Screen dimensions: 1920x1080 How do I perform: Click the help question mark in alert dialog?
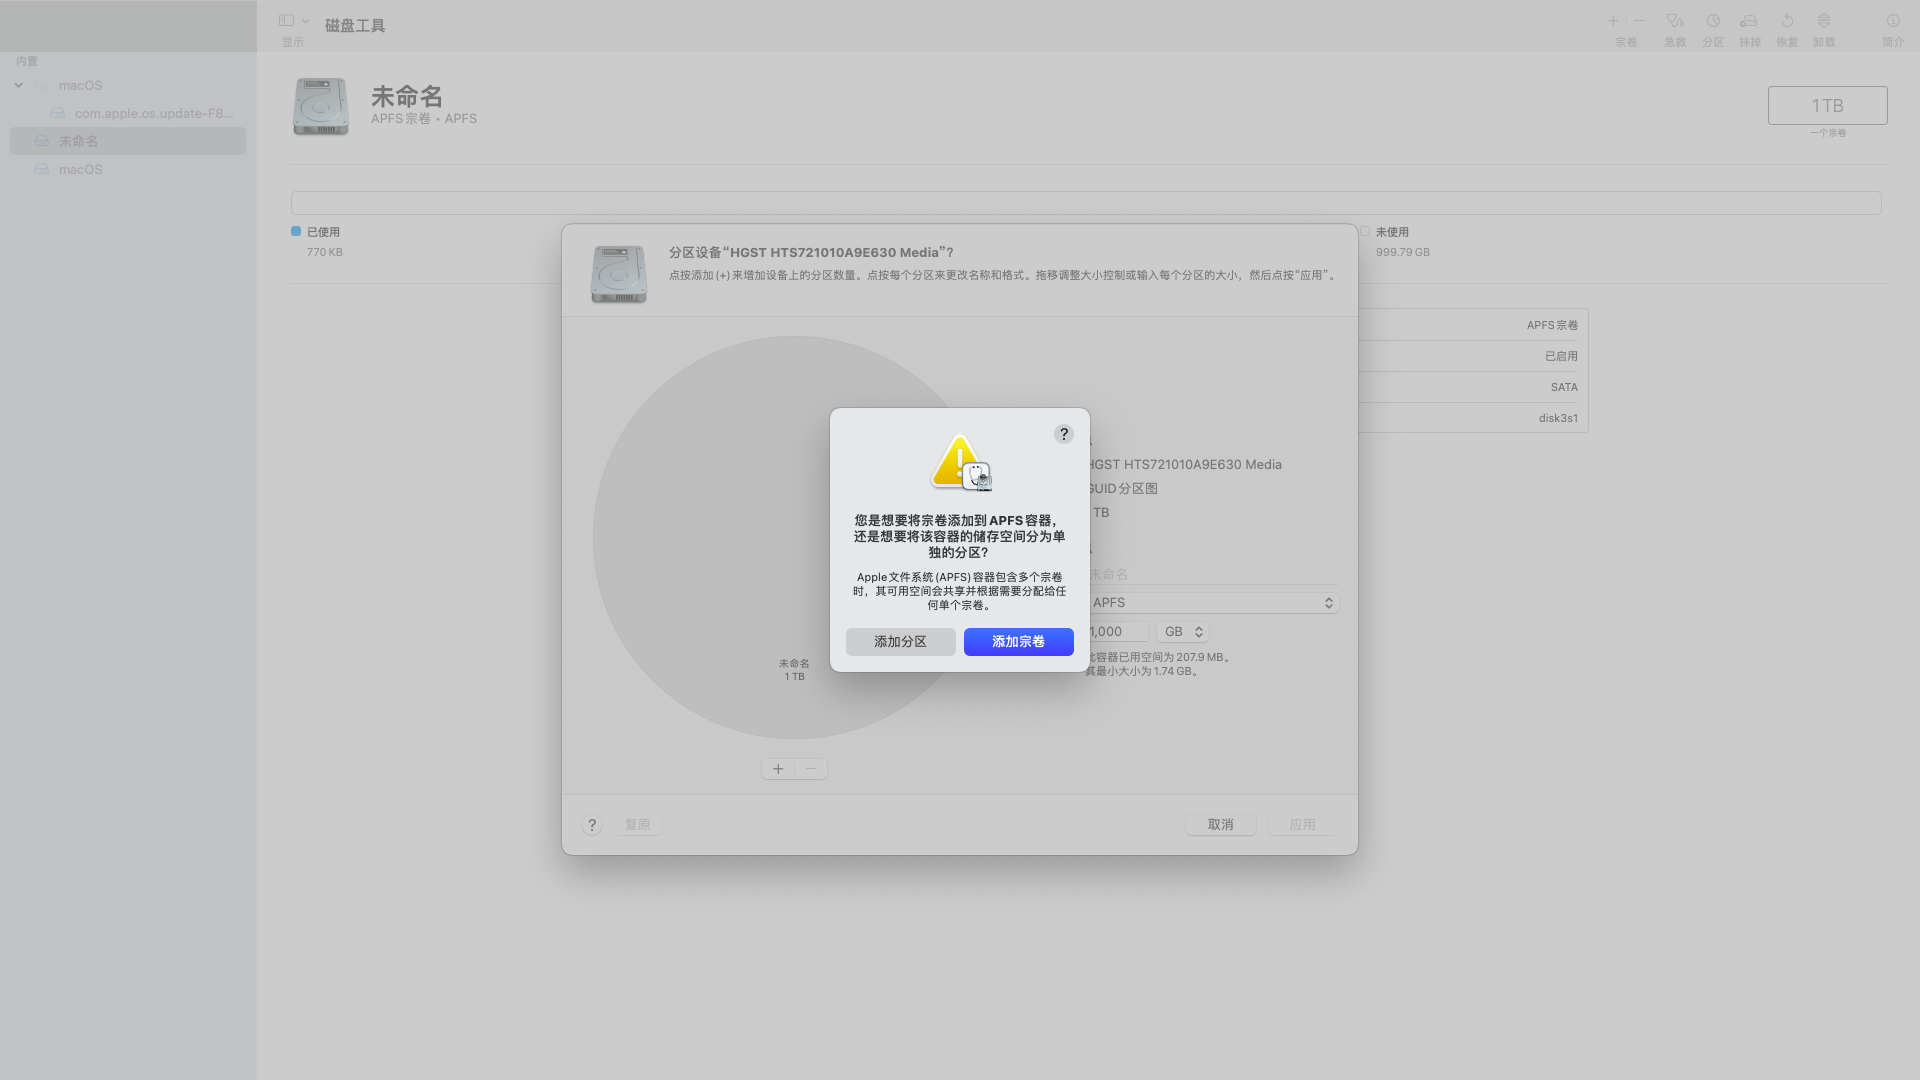pos(1063,434)
